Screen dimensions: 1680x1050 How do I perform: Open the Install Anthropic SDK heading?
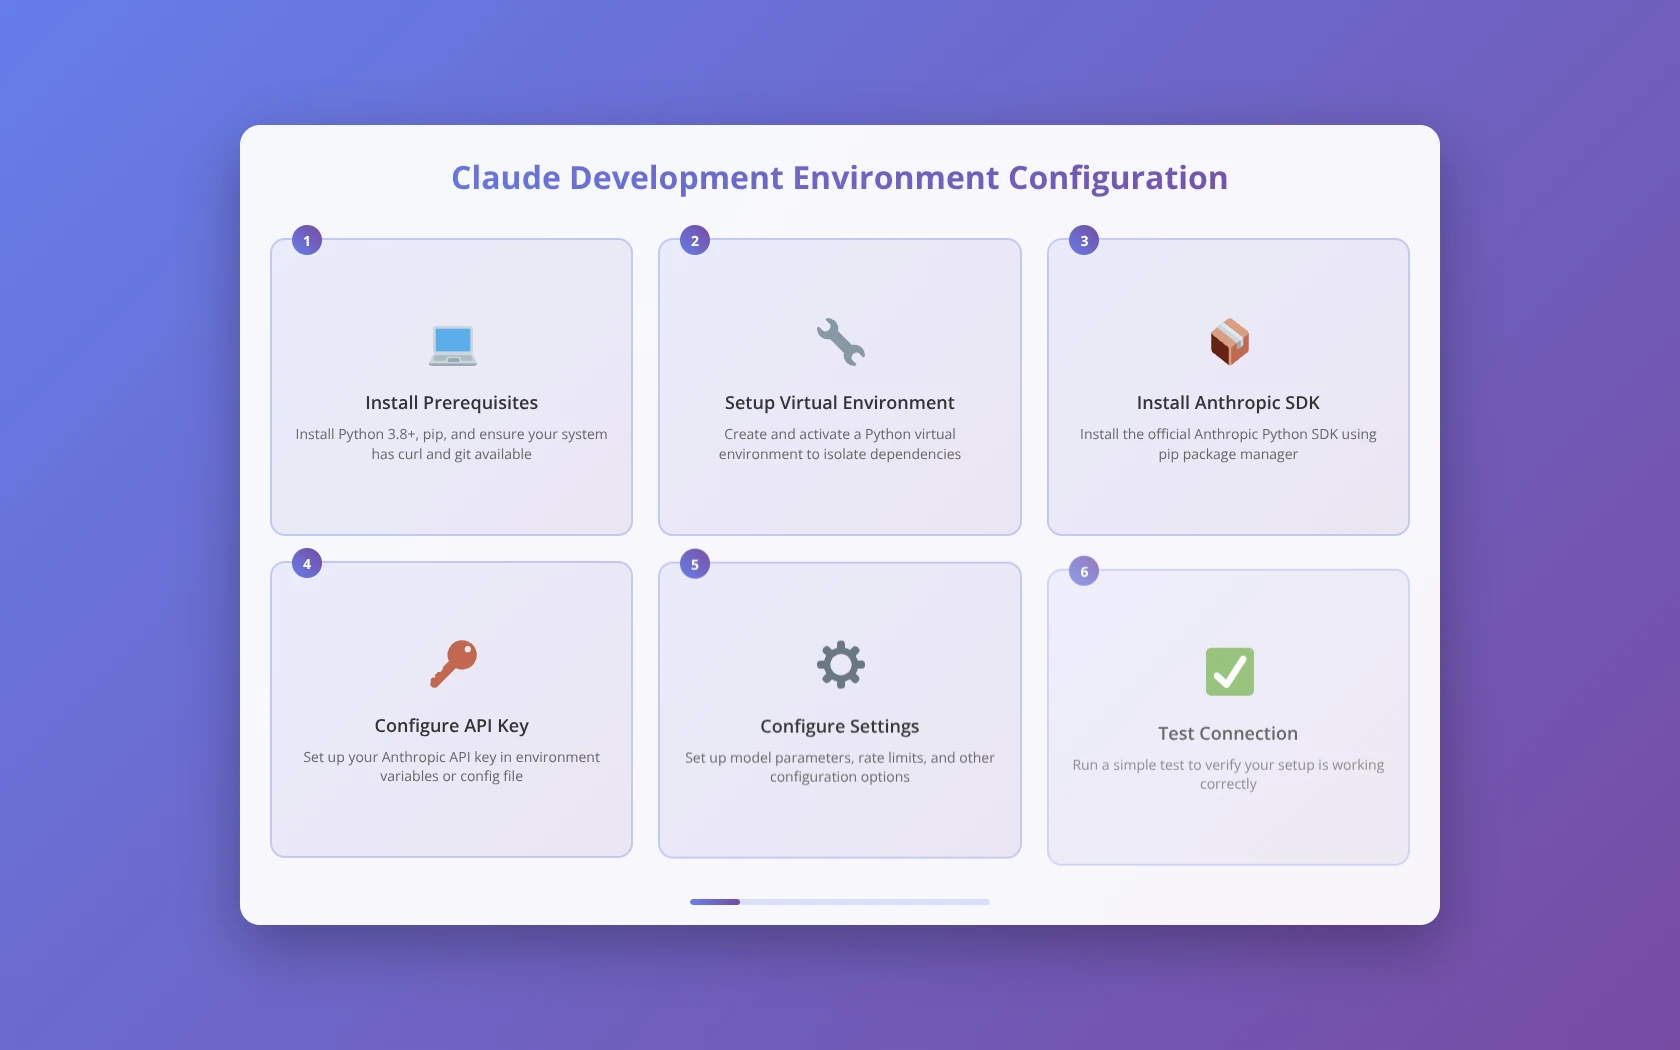pyautogui.click(x=1228, y=403)
